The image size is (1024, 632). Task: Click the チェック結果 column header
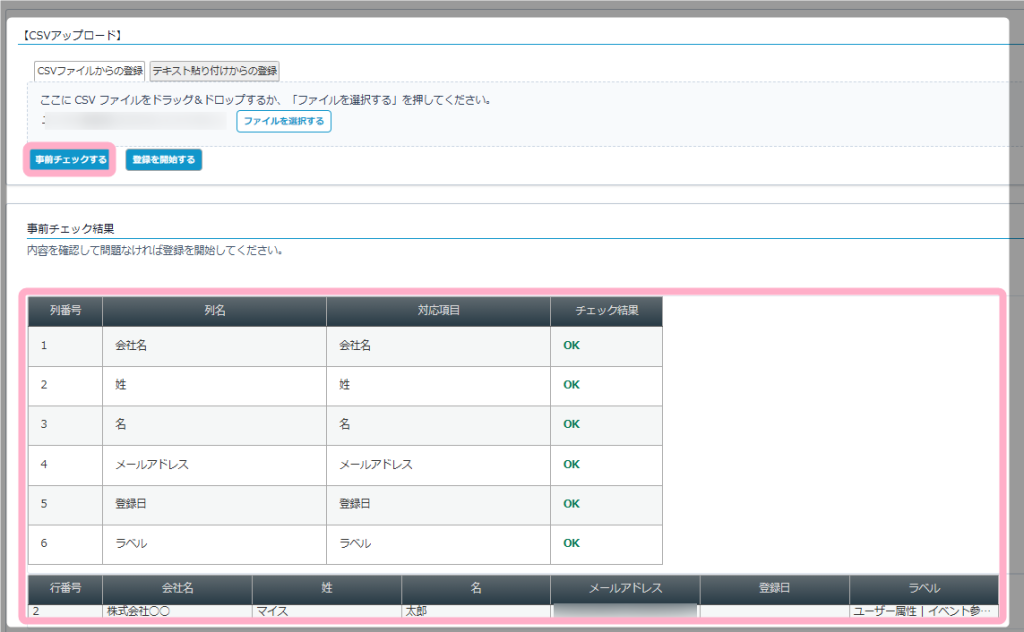coord(606,311)
